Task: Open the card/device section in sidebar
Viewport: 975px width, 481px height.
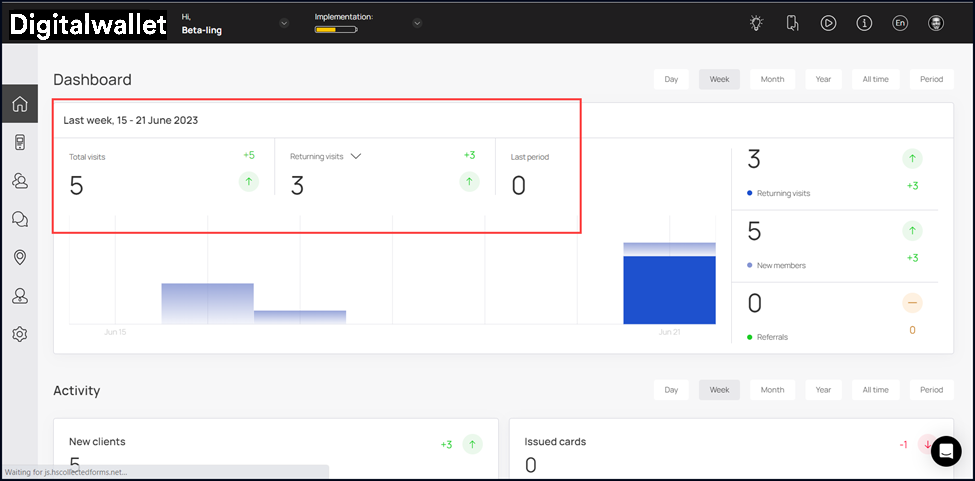Action: pyautogui.click(x=19, y=142)
